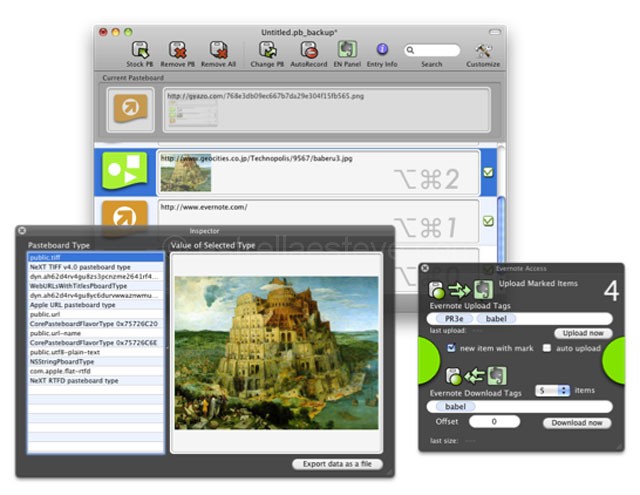Select NeXT TIFF v4.0 pasteboard type row
The height and width of the screenshot is (495, 640).
[96, 267]
